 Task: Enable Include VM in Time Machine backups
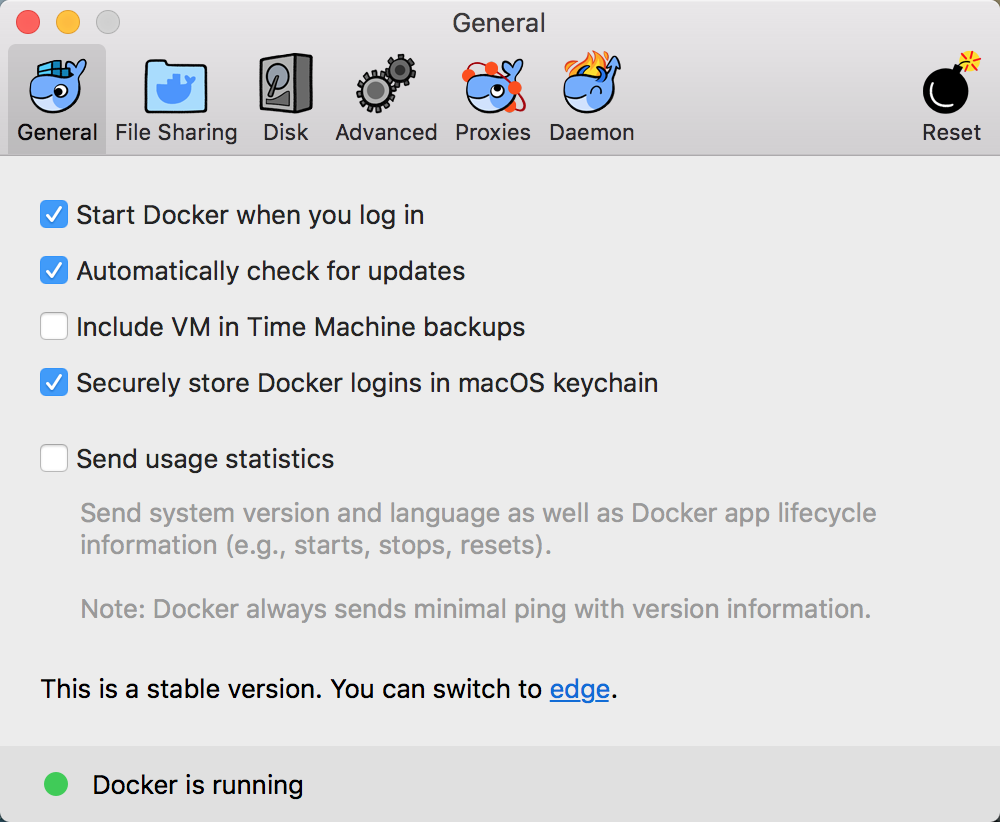point(53,326)
